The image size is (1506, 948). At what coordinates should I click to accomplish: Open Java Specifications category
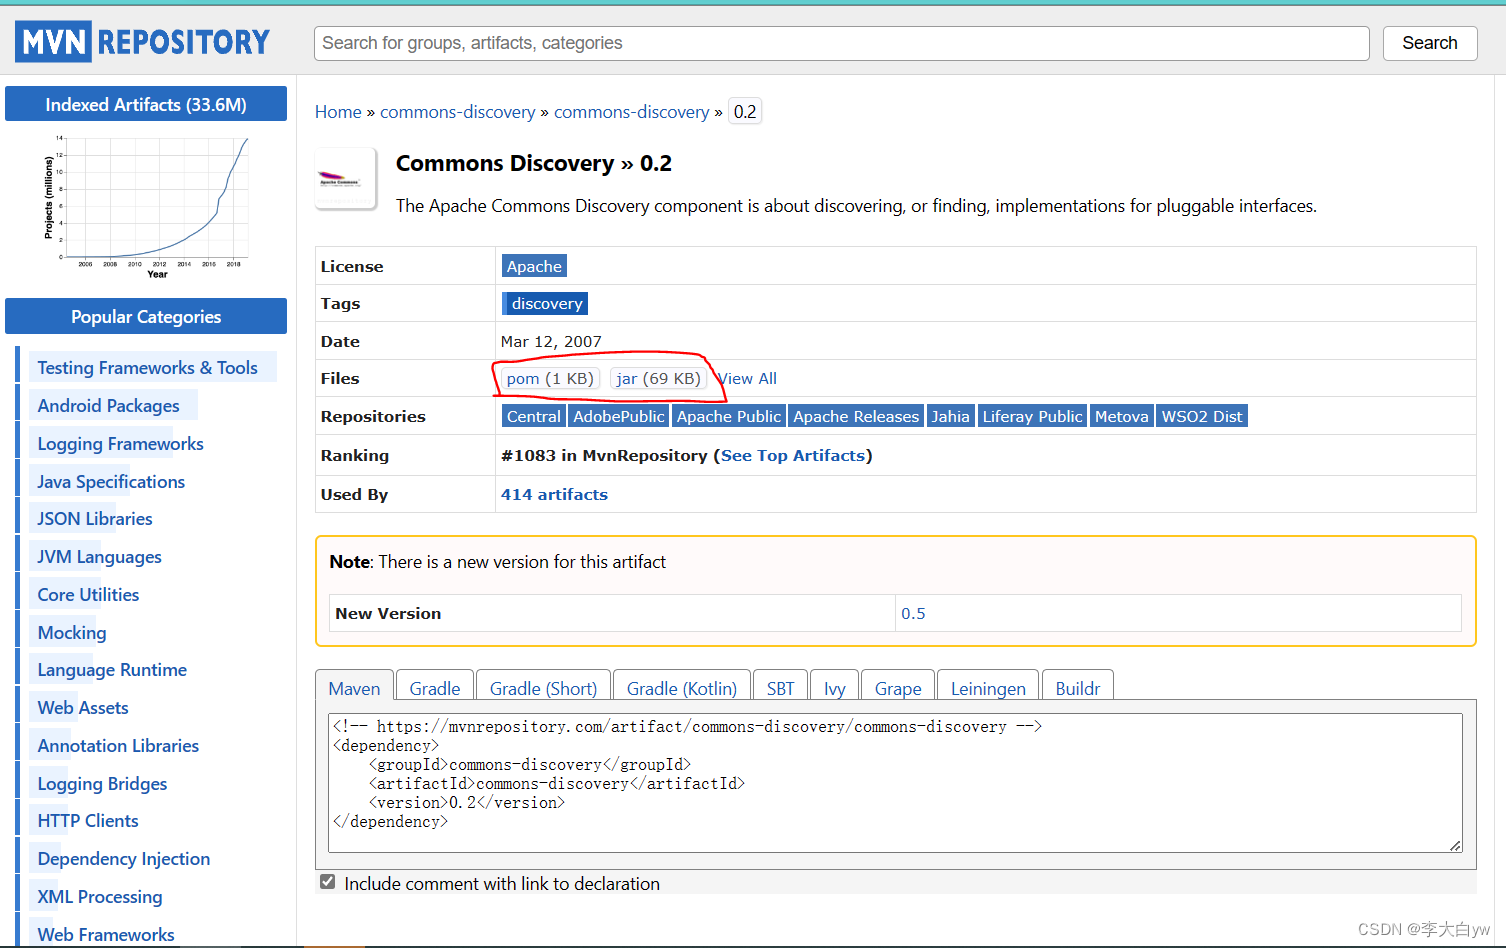111,481
